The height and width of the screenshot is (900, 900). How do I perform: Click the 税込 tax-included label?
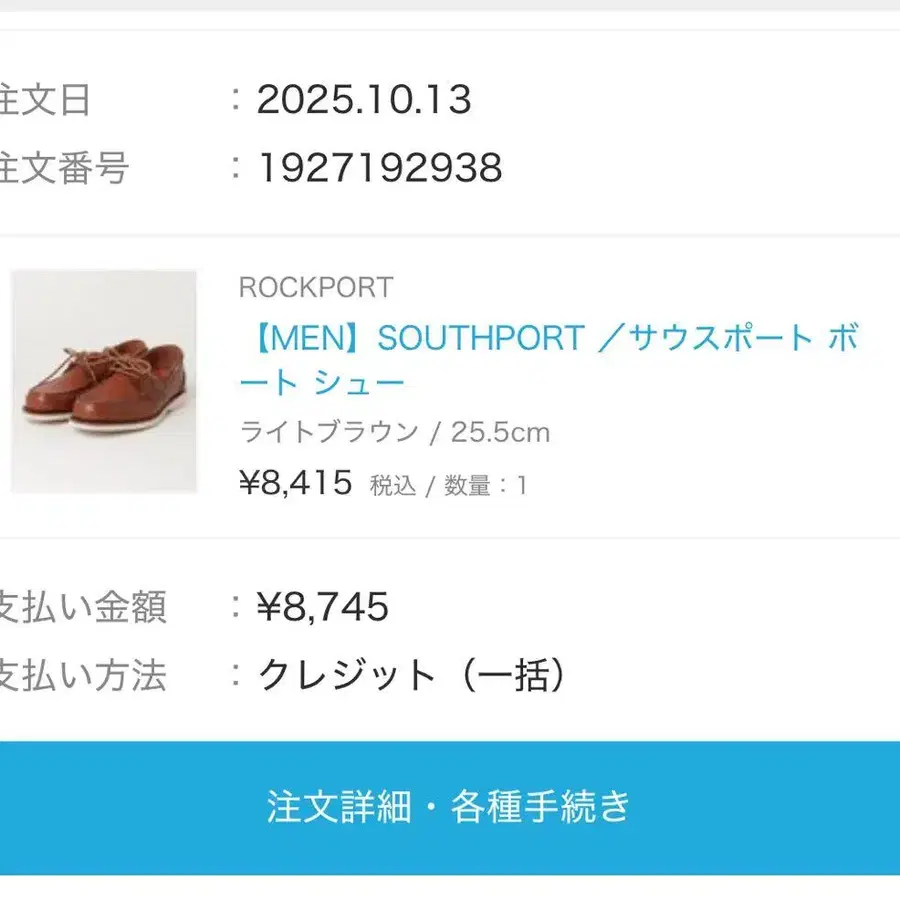tap(392, 486)
